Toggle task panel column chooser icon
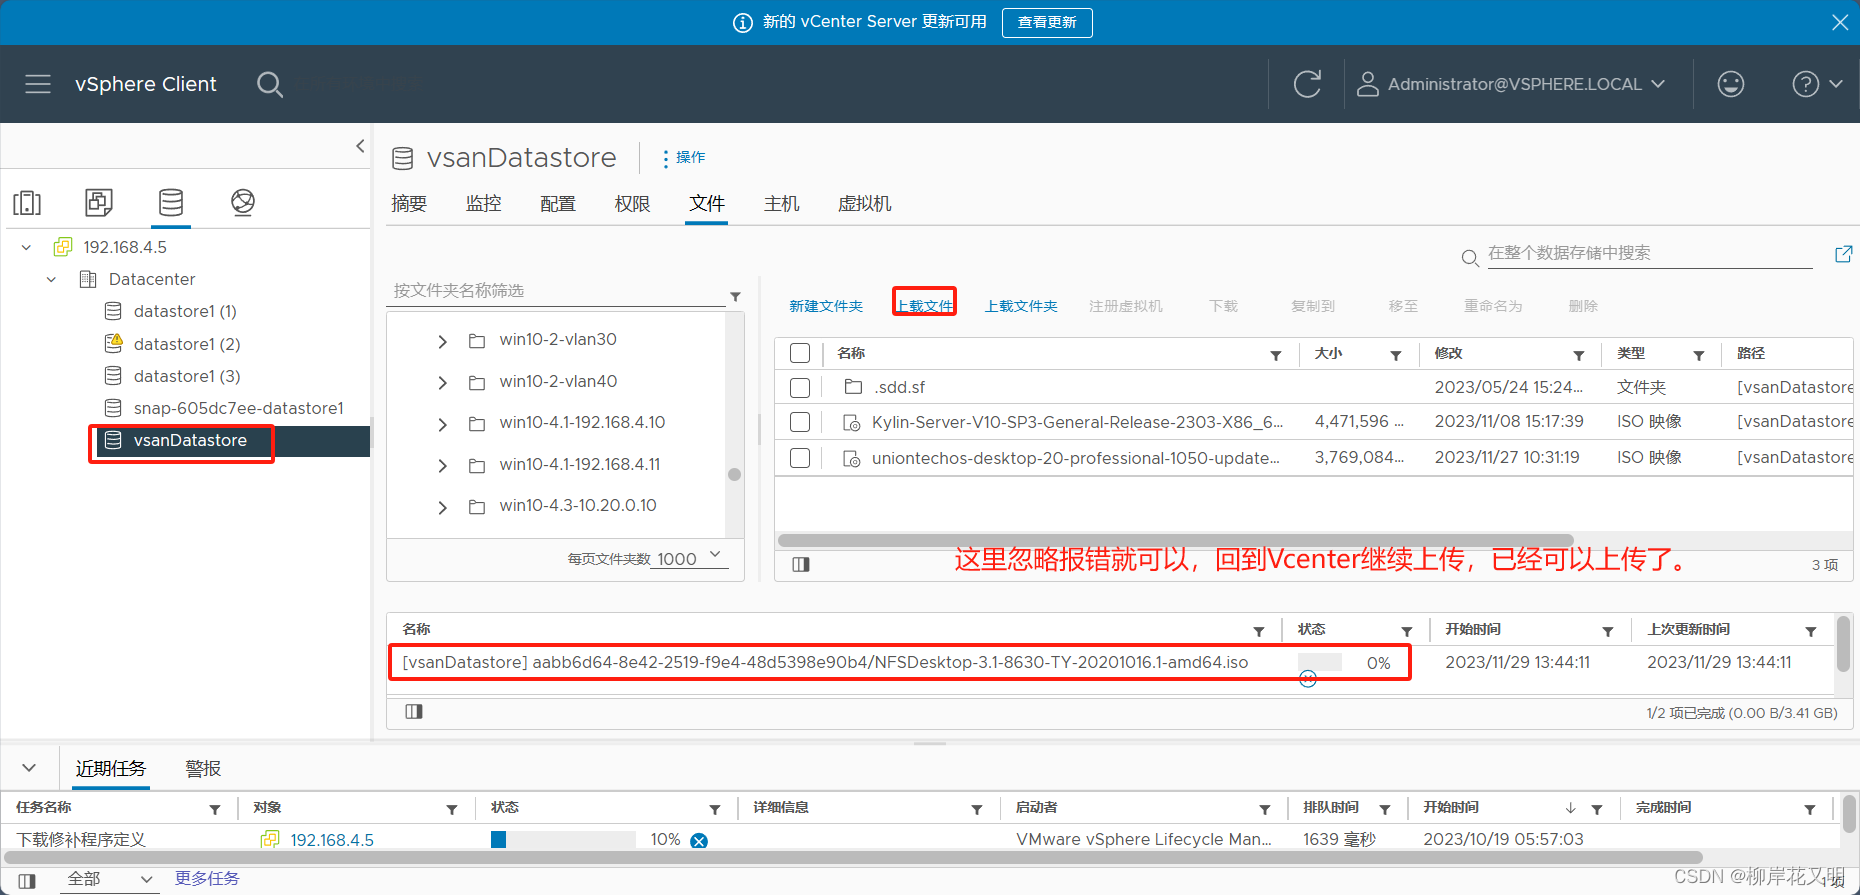 [27, 880]
